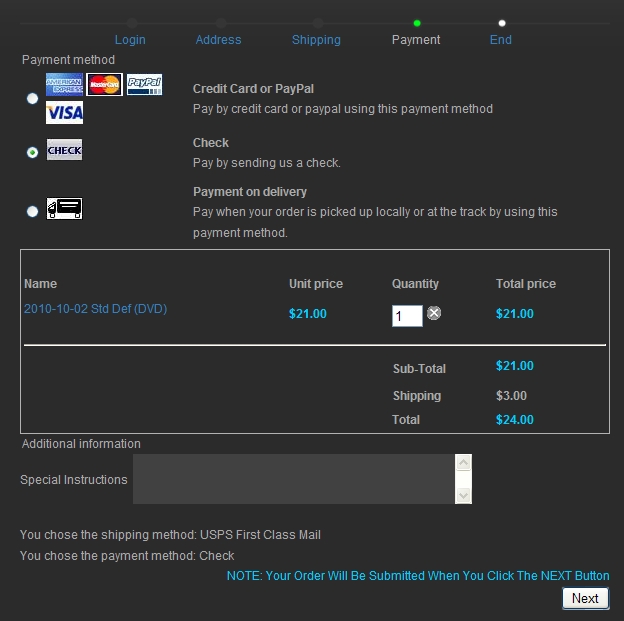Click the American Express card icon
Screen dimensions: 624x621
(64, 84)
